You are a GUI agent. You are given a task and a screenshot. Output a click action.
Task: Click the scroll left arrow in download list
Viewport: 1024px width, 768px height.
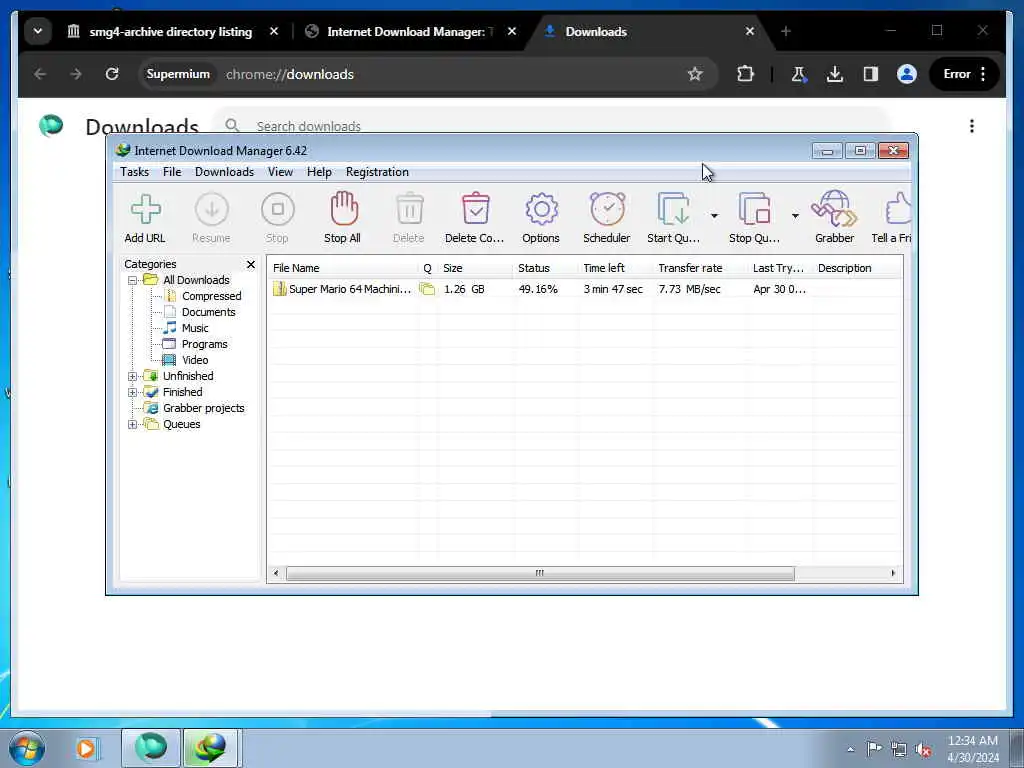(x=276, y=573)
